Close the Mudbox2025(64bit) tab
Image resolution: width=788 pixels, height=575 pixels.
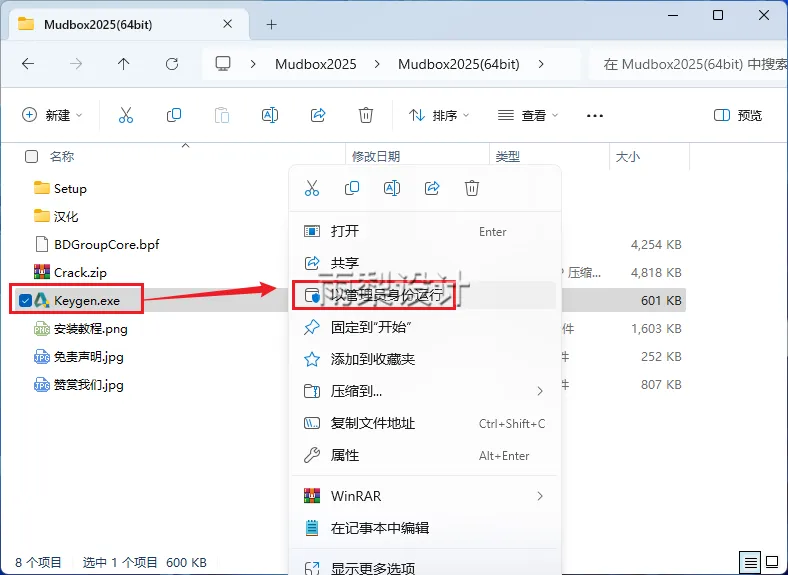pos(227,24)
